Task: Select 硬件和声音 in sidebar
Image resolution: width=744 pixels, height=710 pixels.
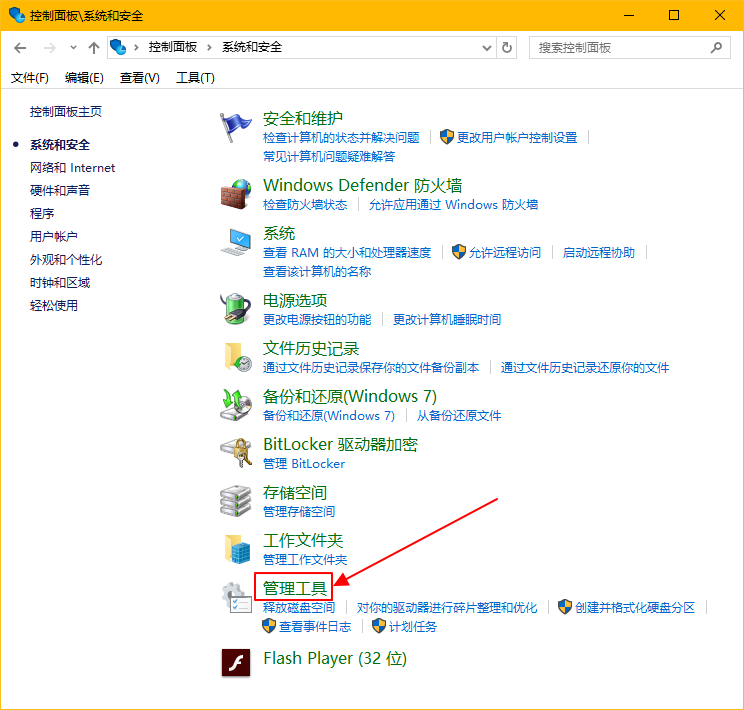Action: tap(60, 190)
